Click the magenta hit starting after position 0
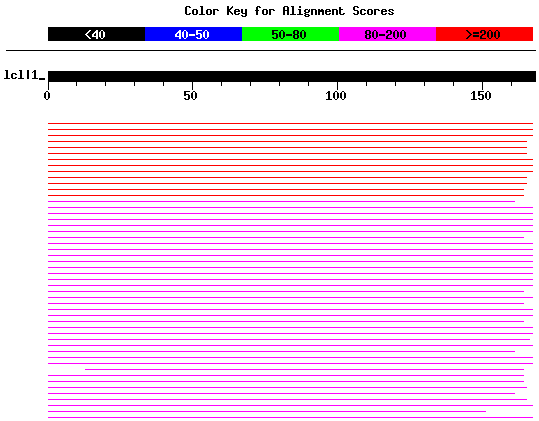The width and height of the screenshot is (539, 421). pyautogui.click(x=305, y=369)
